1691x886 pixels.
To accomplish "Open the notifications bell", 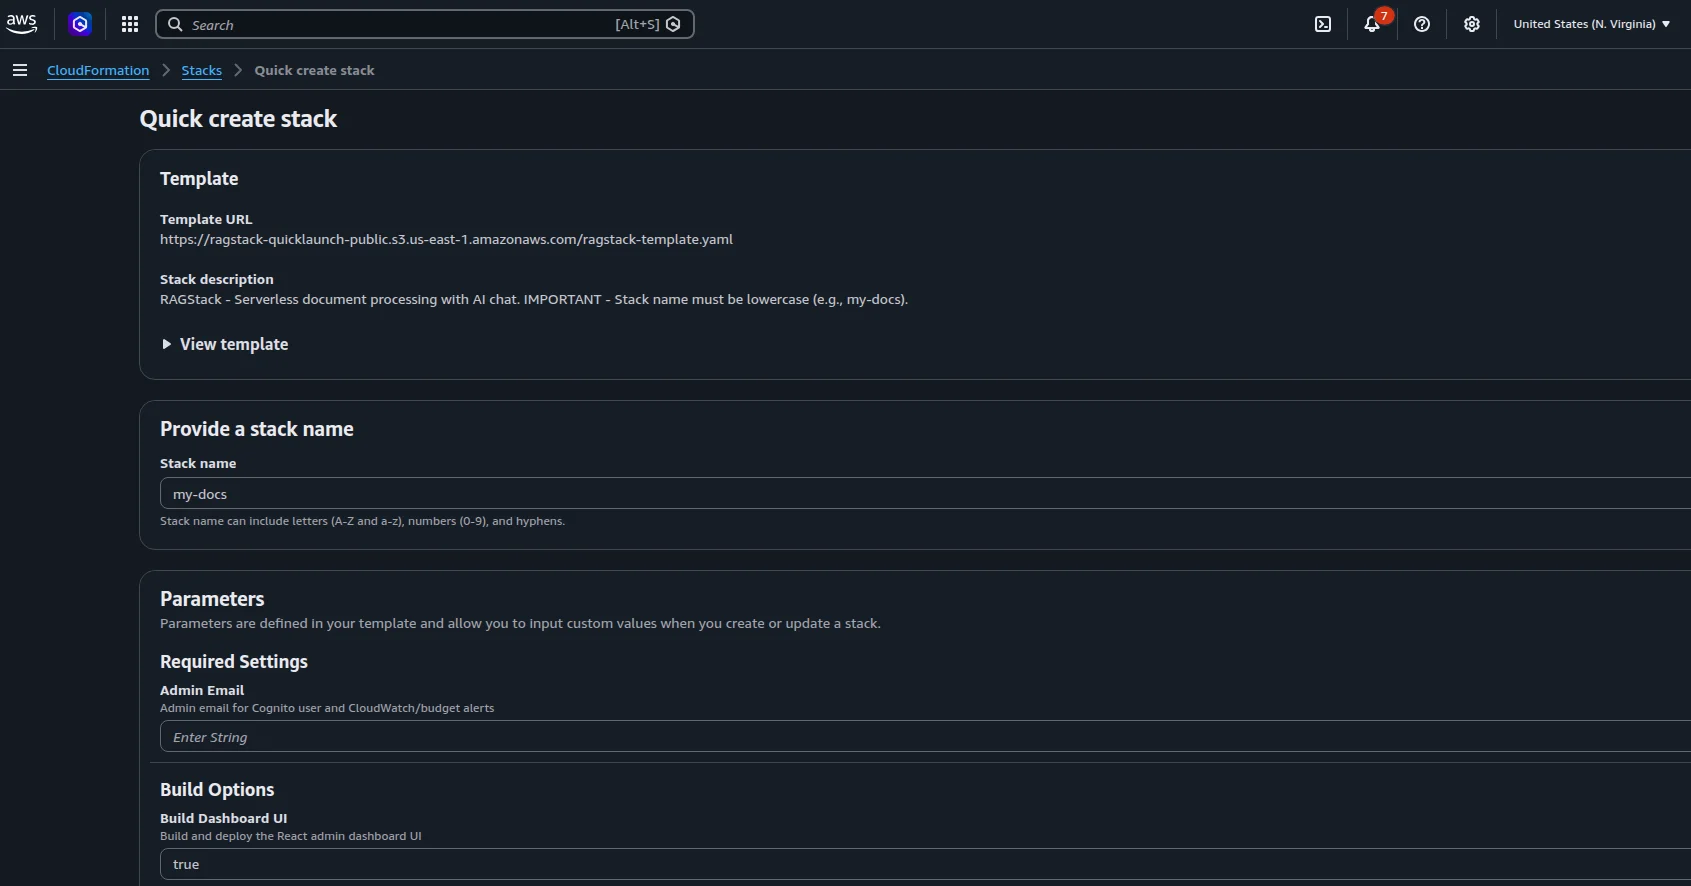I will click(x=1372, y=24).
